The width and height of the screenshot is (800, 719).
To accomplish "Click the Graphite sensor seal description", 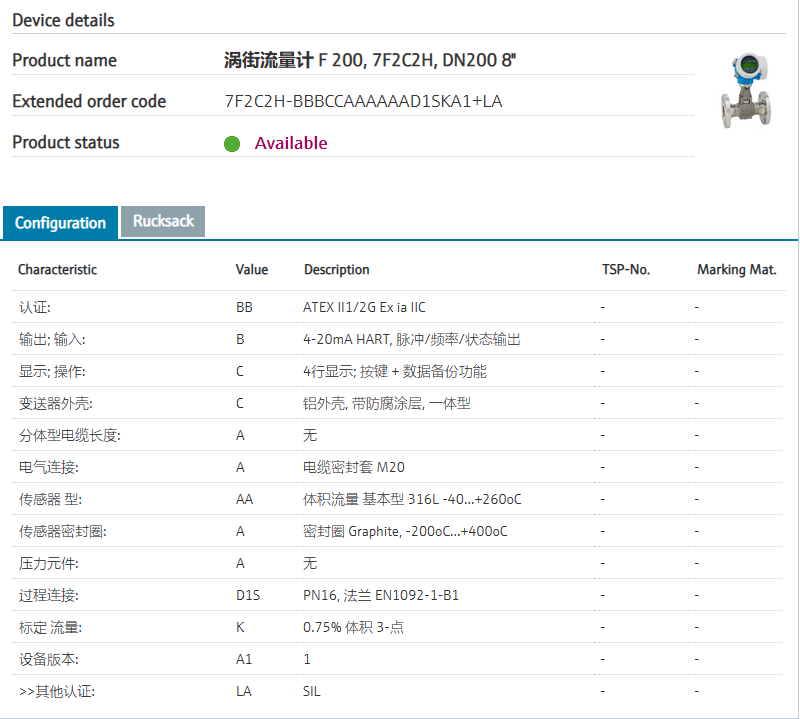I will 405,531.
